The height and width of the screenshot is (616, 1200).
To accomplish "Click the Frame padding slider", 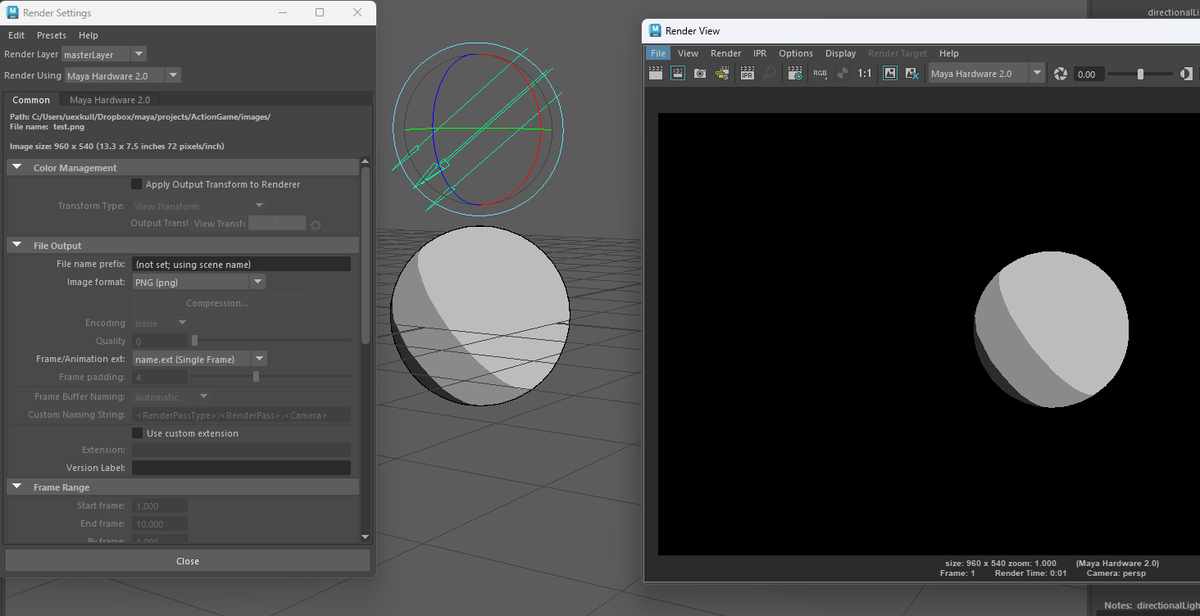I will (272, 377).
